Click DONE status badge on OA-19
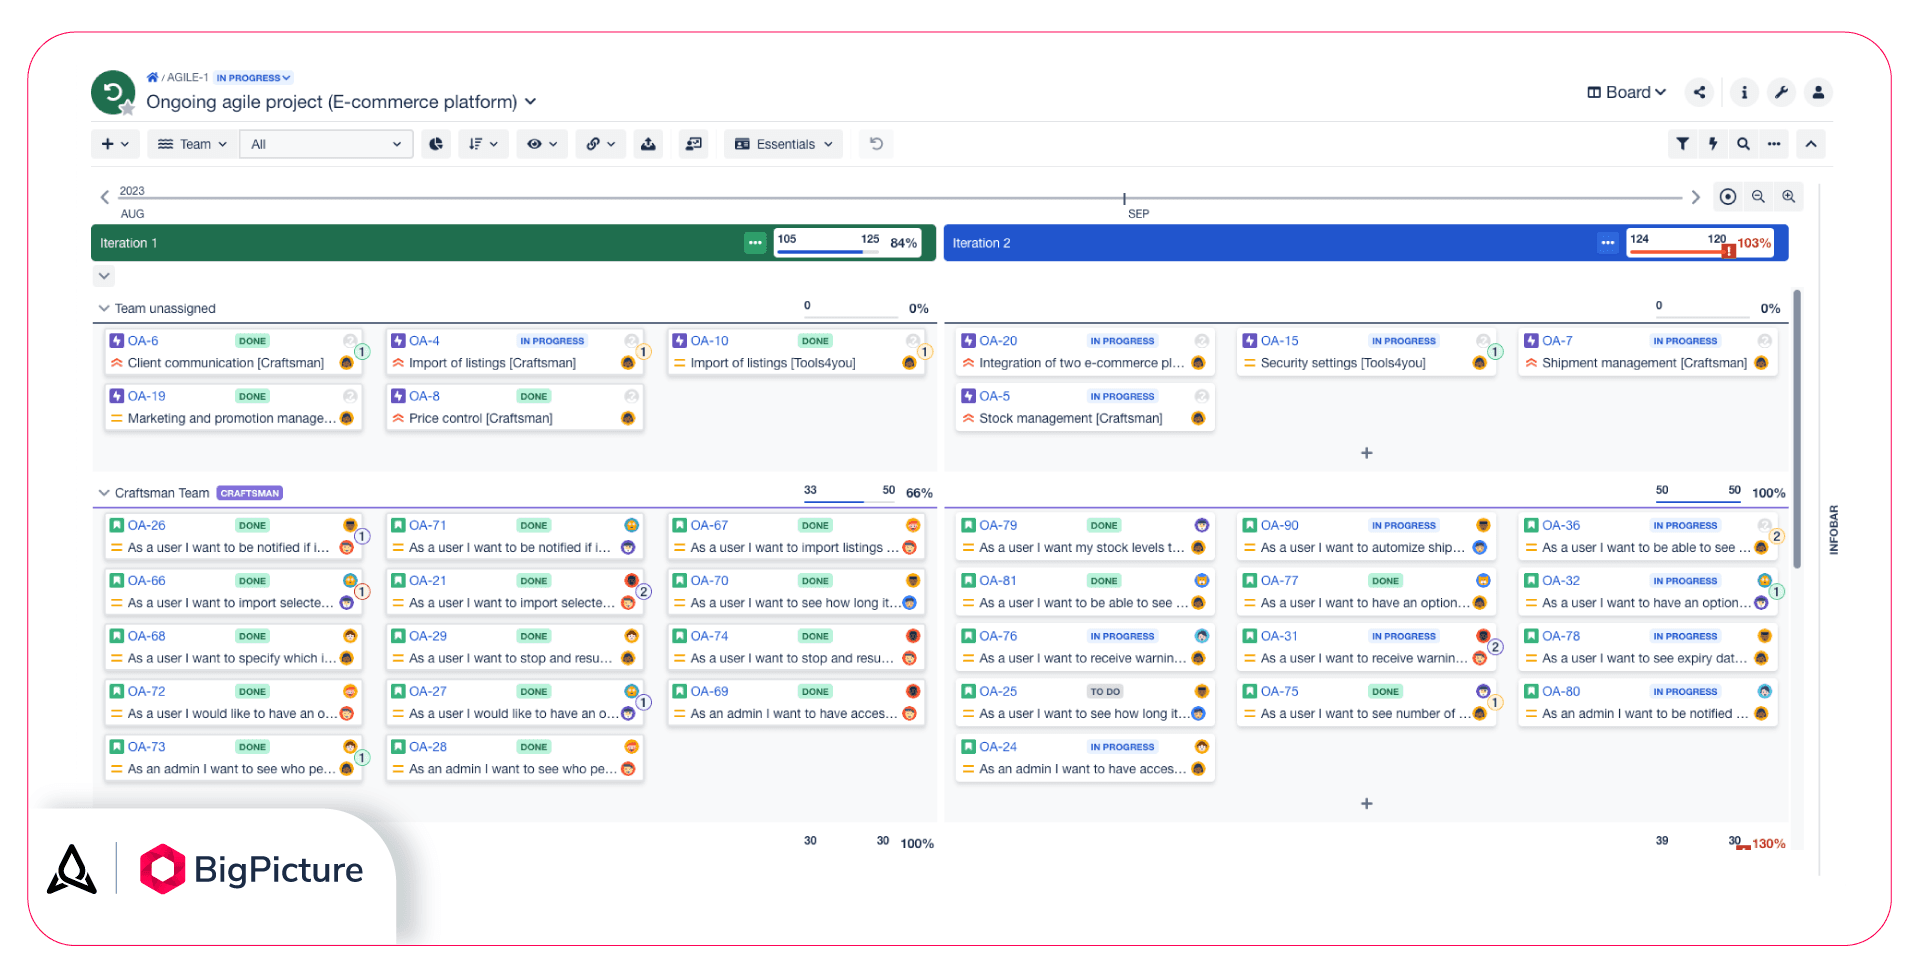The height and width of the screenshot is (978, 1920). tap(252, 397)
